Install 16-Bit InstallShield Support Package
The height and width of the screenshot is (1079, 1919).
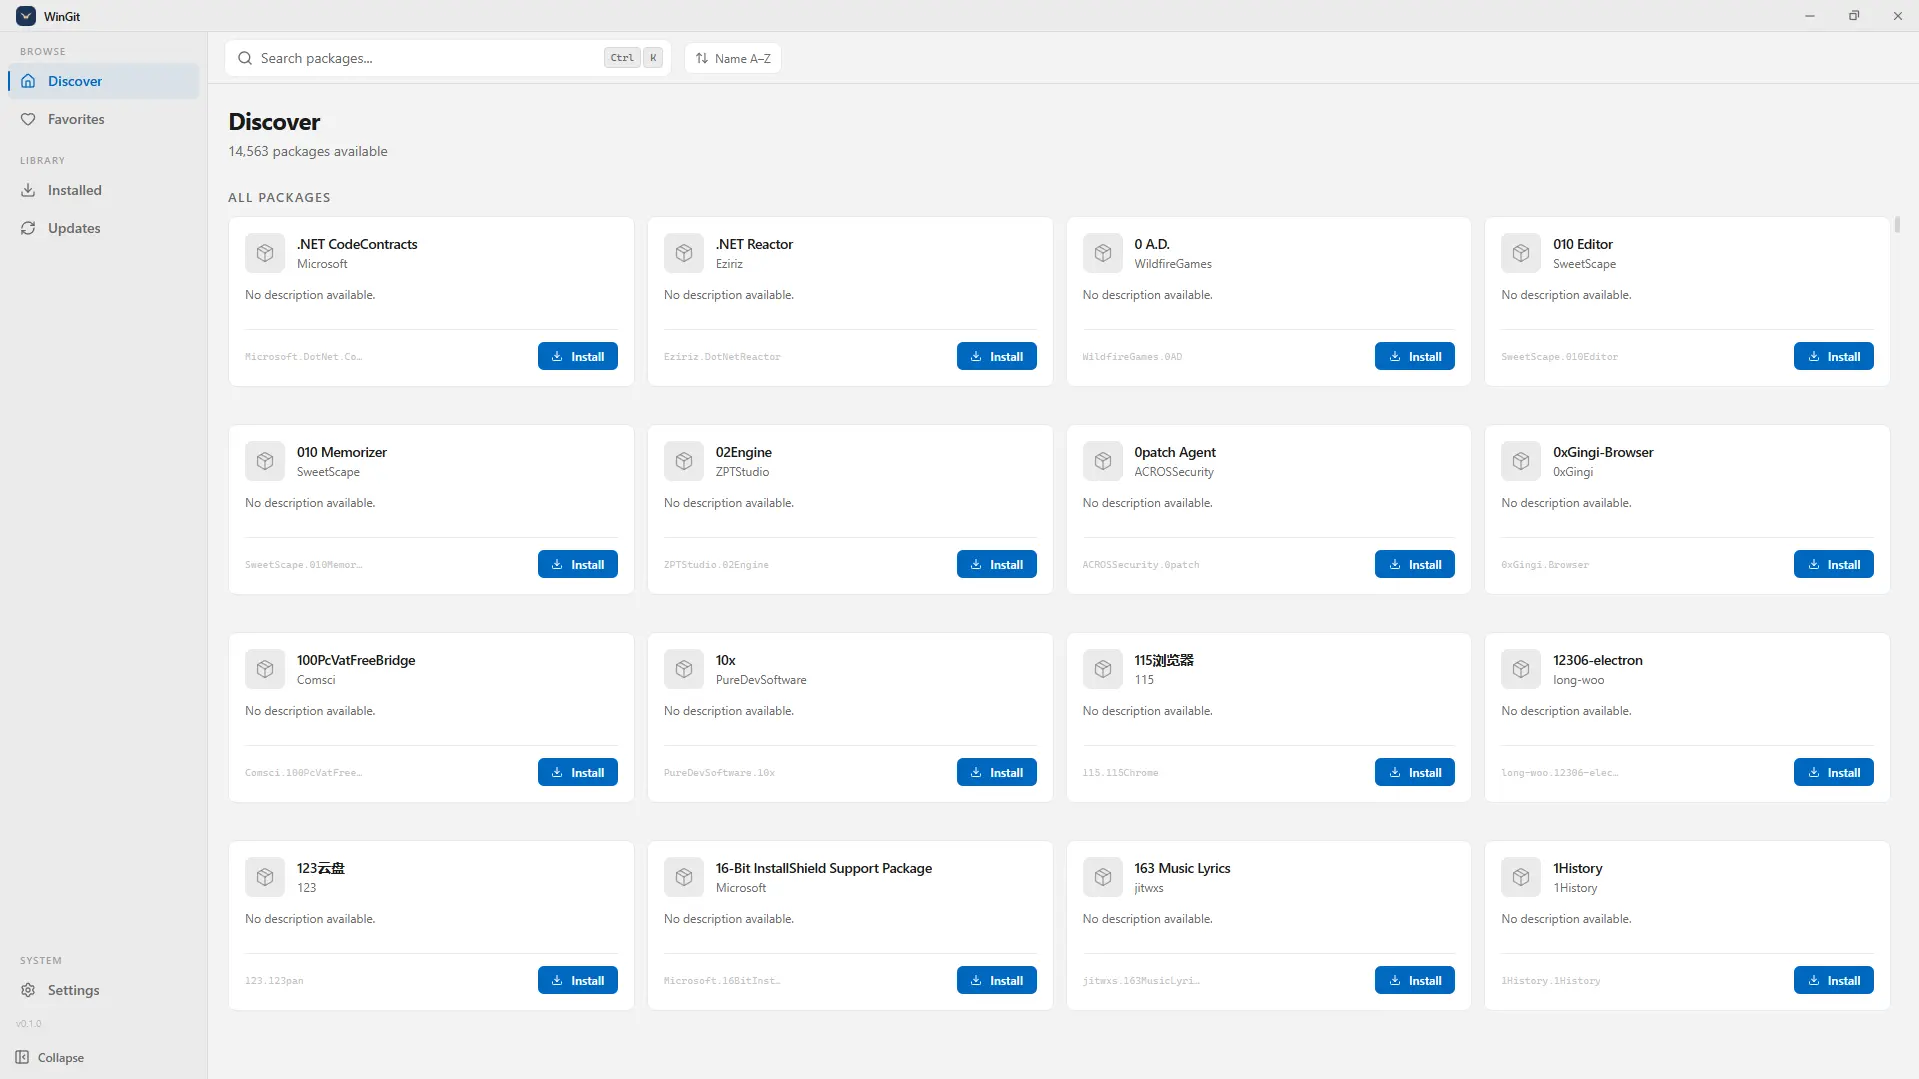997,980
